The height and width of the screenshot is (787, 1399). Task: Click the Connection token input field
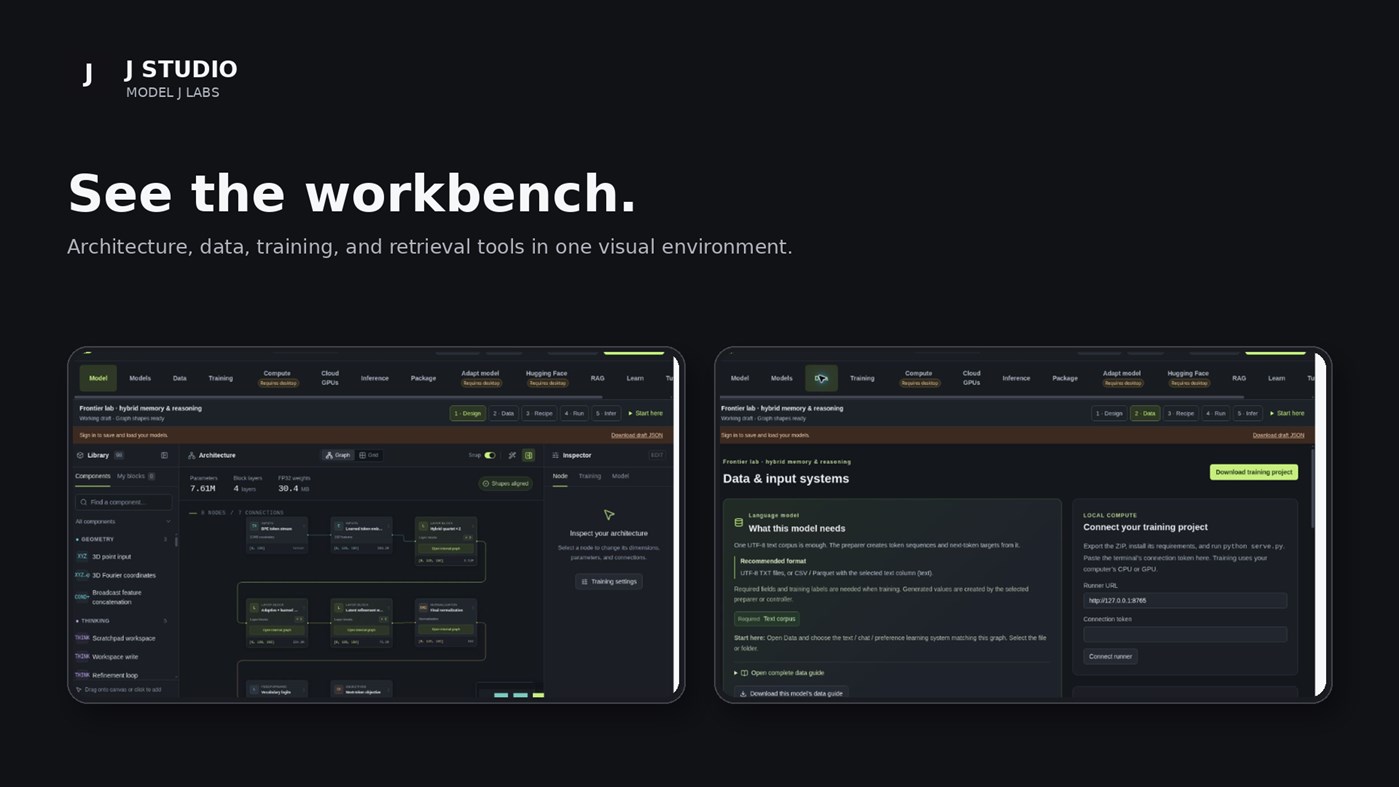(x=1185, y=634)
